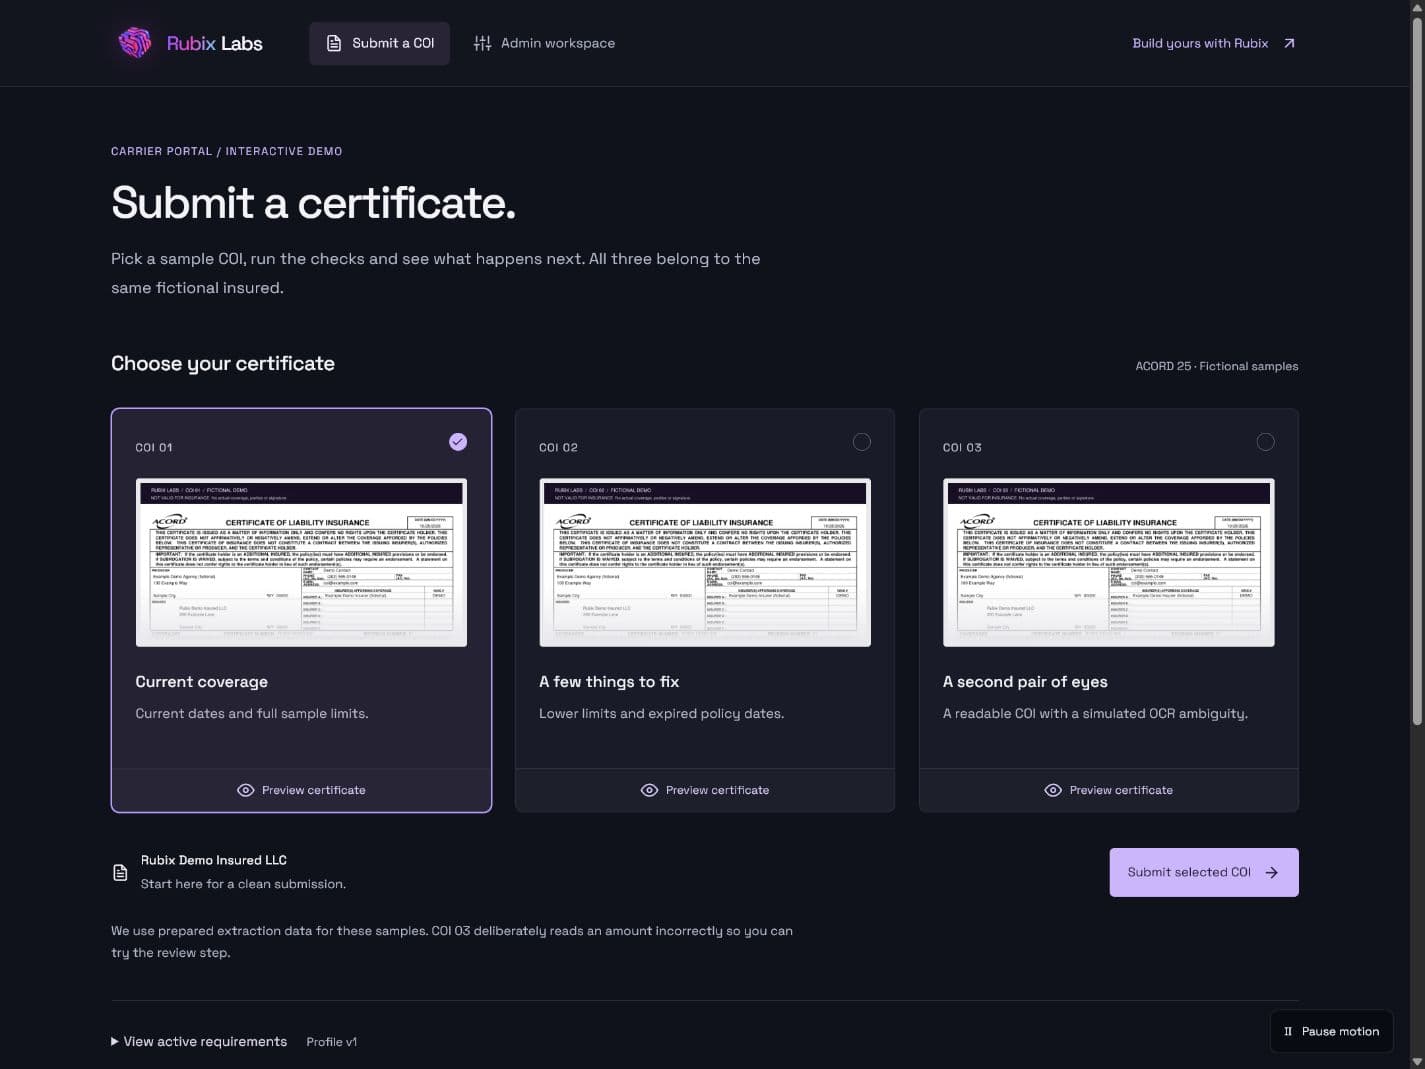Open the Build yours with Rubix link
Screen dimensions: 1425x1069
[x=1214, y=43]
